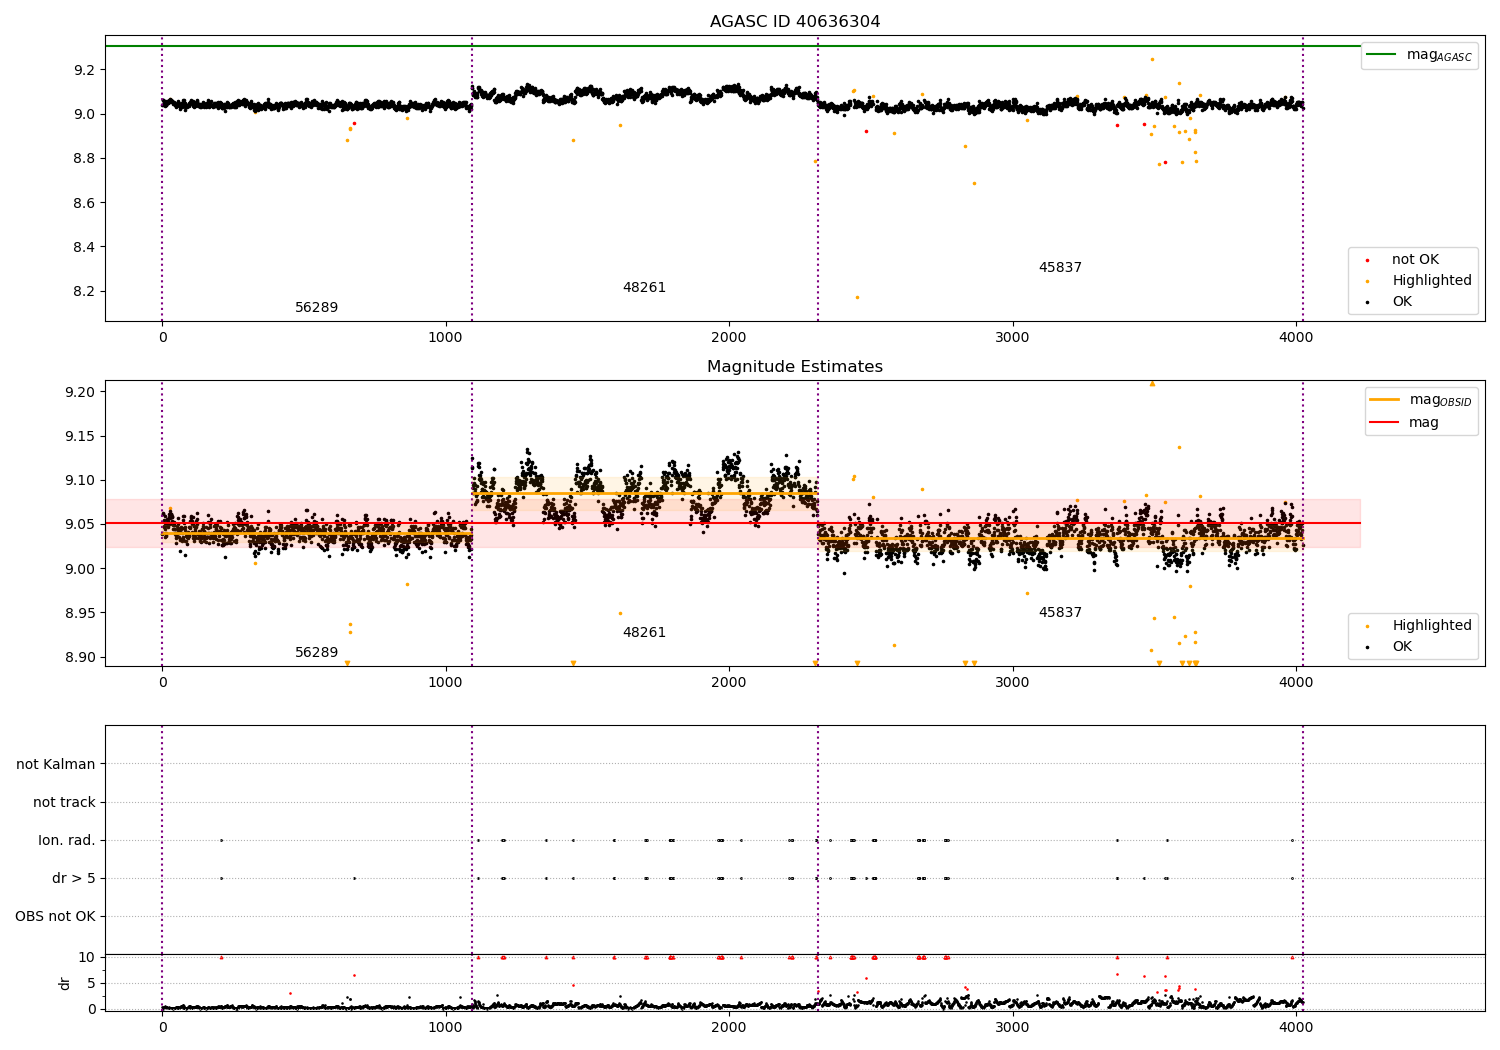Click the 8.4 y-tick of top plot

84,247
